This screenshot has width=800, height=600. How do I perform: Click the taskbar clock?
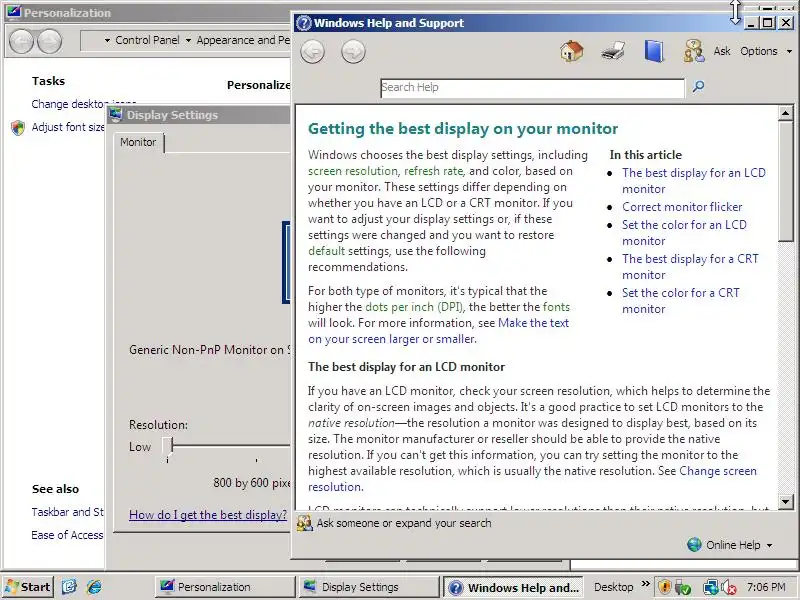point(766,587)
